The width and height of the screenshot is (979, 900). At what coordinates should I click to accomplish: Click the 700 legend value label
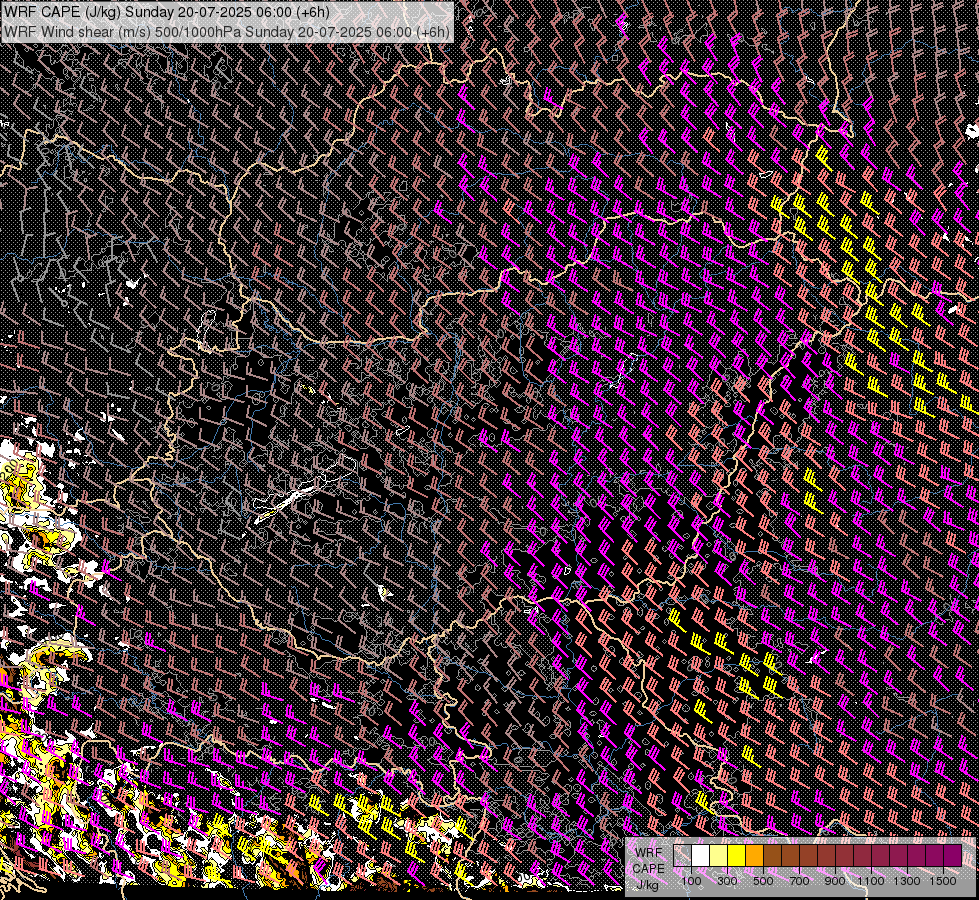point(799,881)
